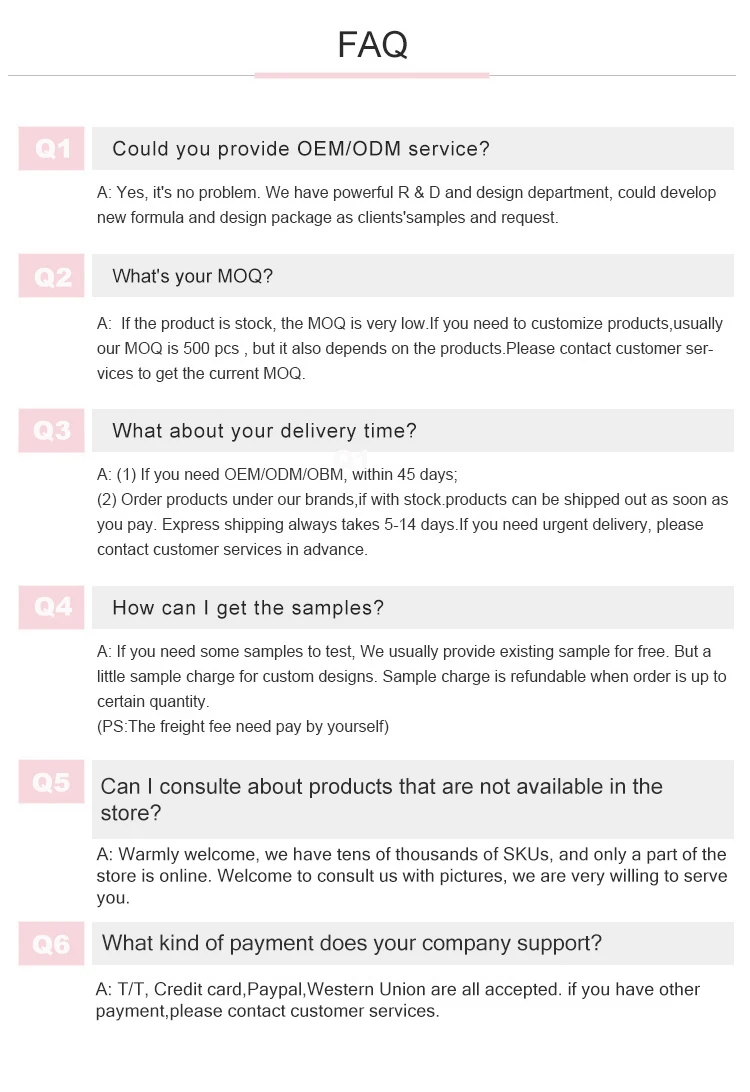Click the pink Q2 badge
Viewport: 750px width, 1092px height.
click(52, 276)
